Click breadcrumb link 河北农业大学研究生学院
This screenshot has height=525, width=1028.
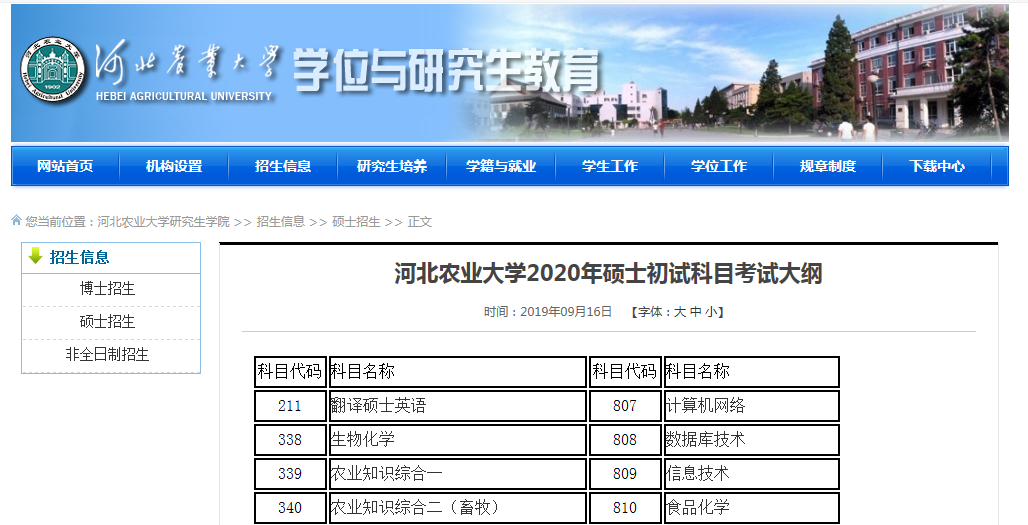pyautogui.click(x=164, y=222)
